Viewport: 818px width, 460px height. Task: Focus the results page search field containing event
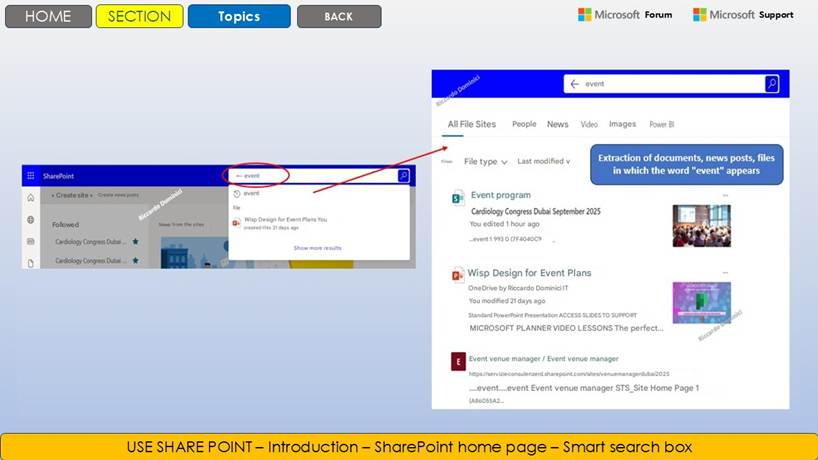pos(671,83)
